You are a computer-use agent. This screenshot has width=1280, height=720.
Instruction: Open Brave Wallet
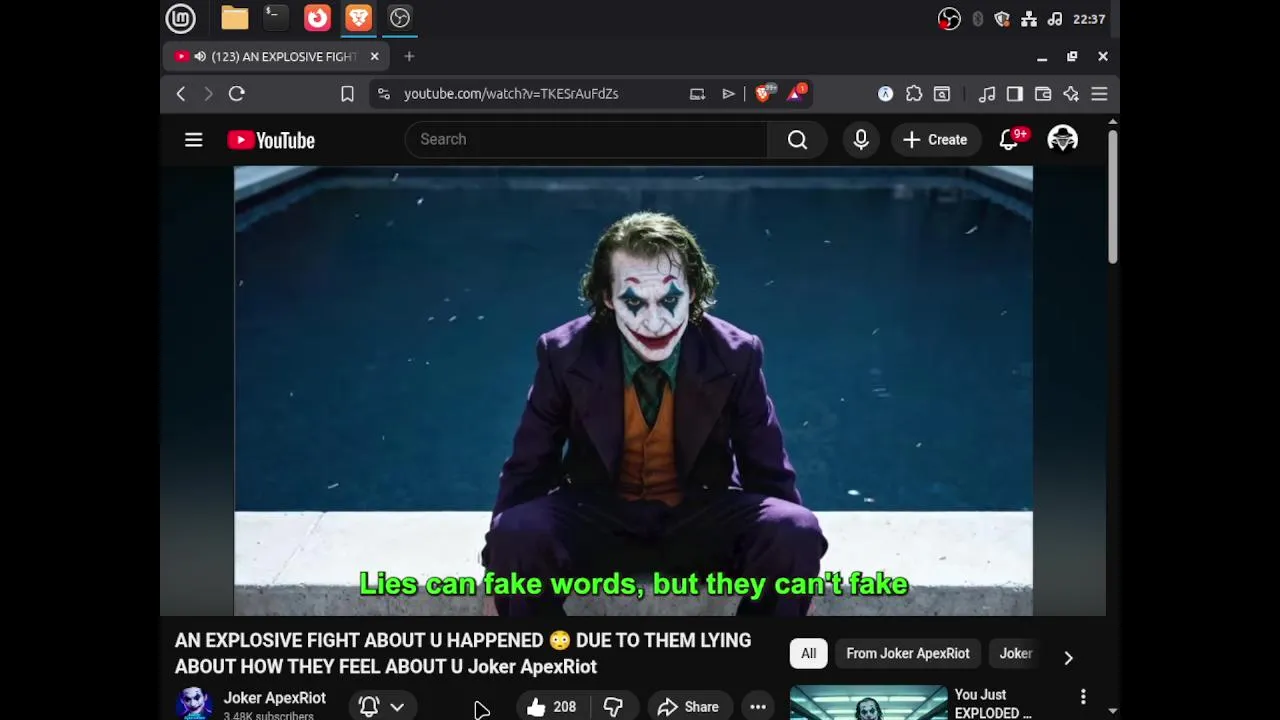[1043, 94]
